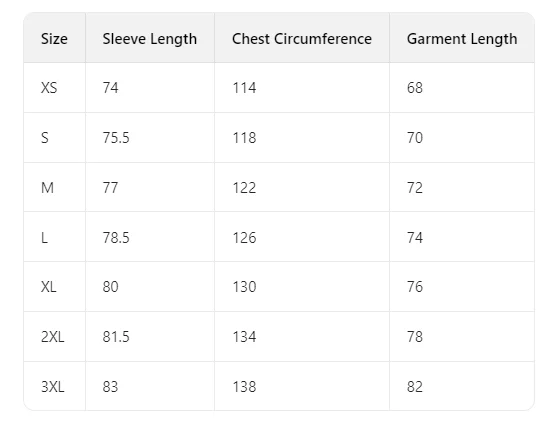Click the 2XL chest value 134
The image size is (554, 421).
[x=244, y=337]
